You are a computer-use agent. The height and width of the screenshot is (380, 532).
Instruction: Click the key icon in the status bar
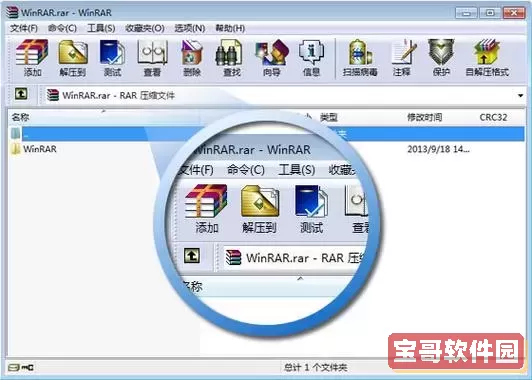(x=28, y=367)
